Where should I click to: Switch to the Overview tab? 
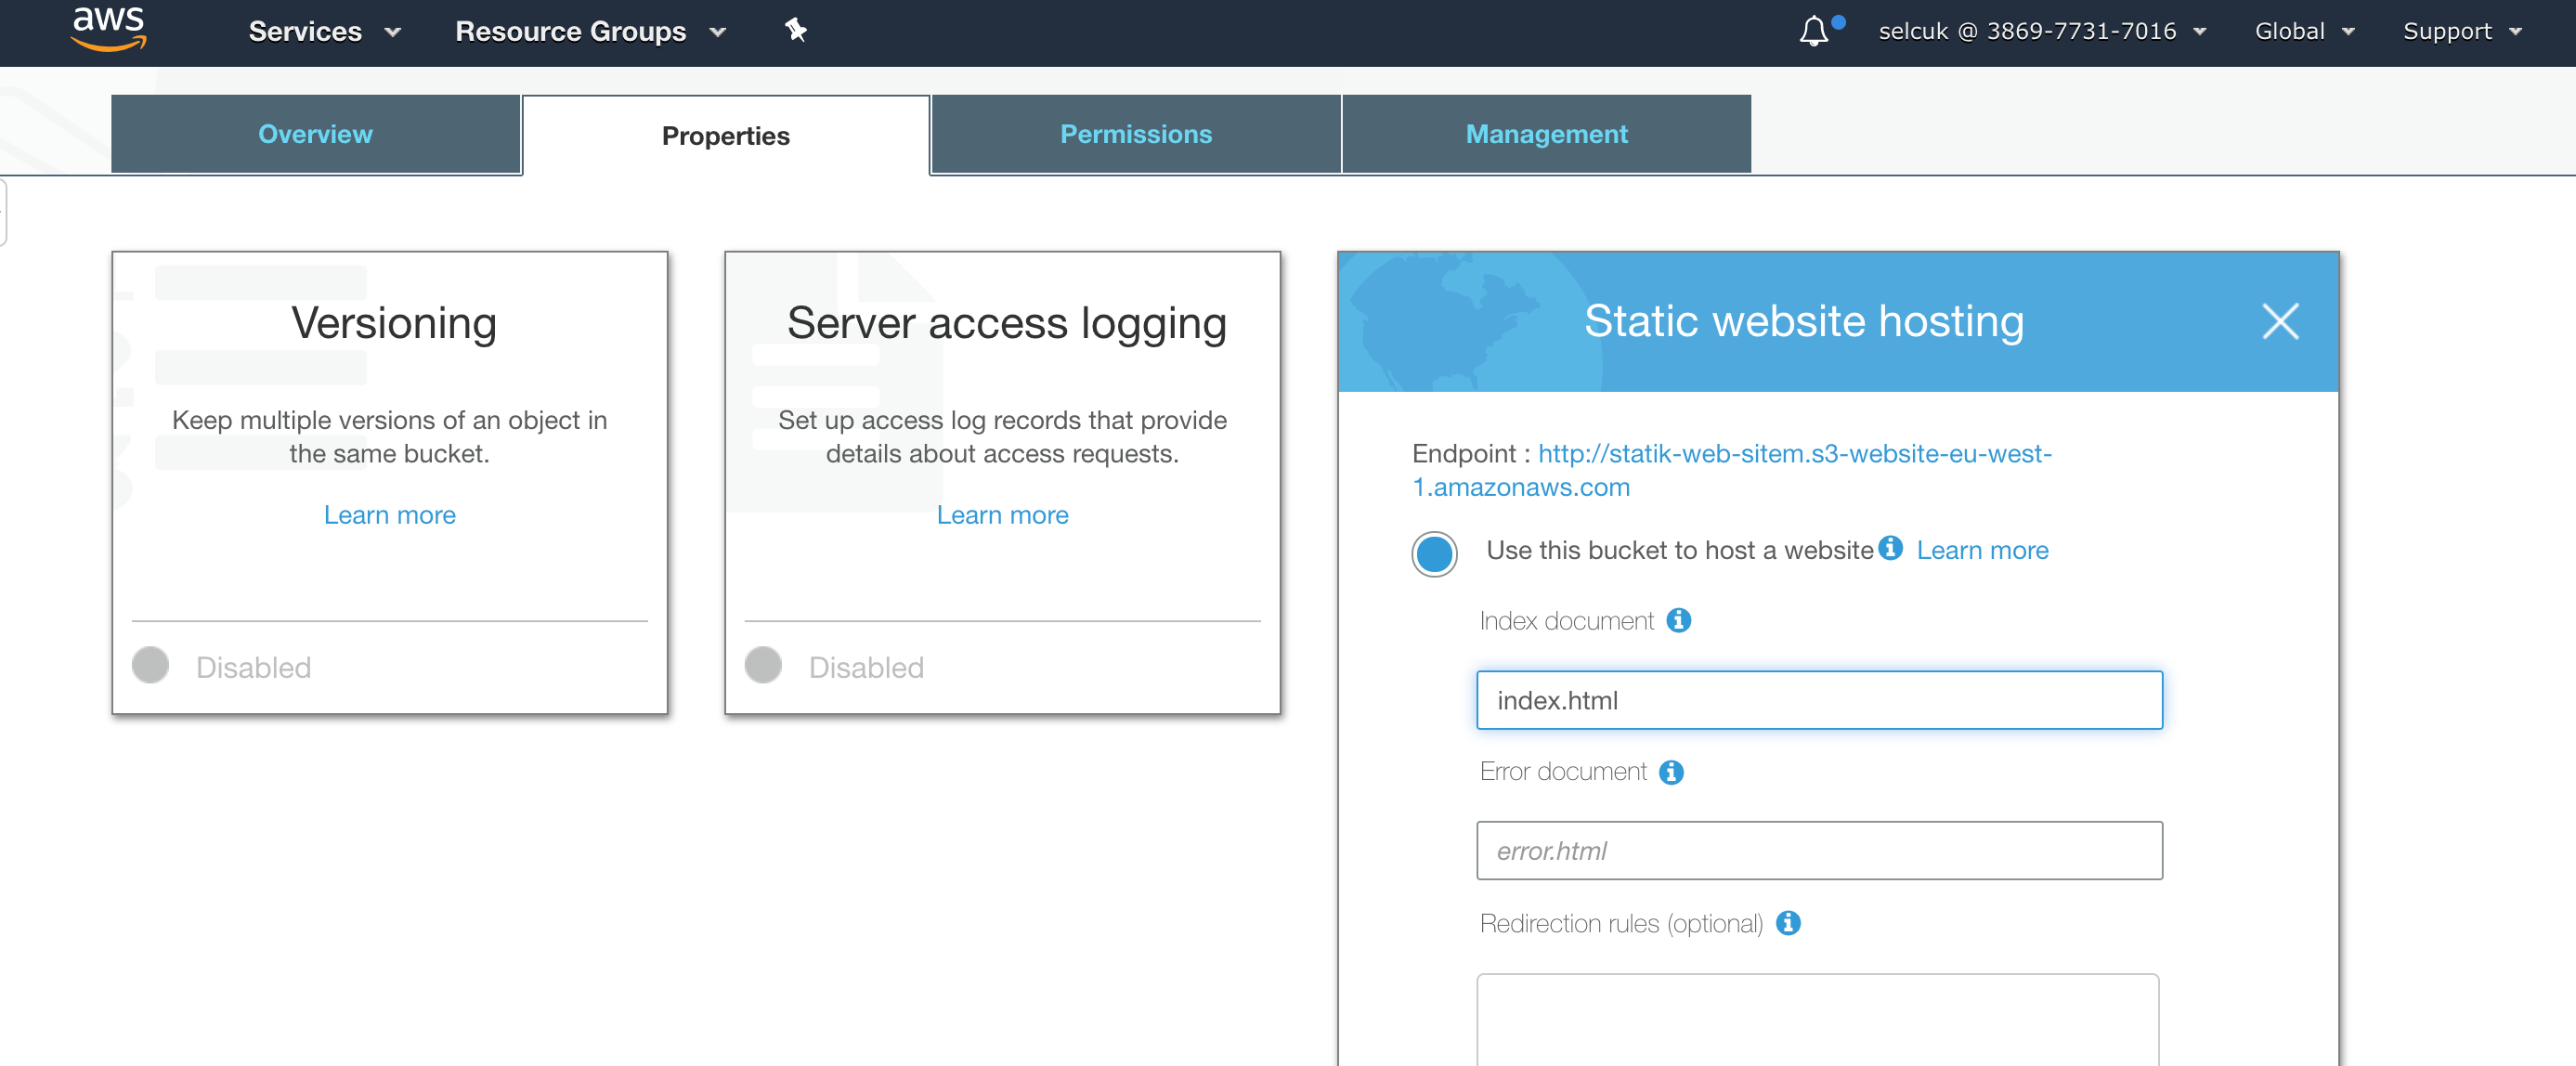[315, 134]
